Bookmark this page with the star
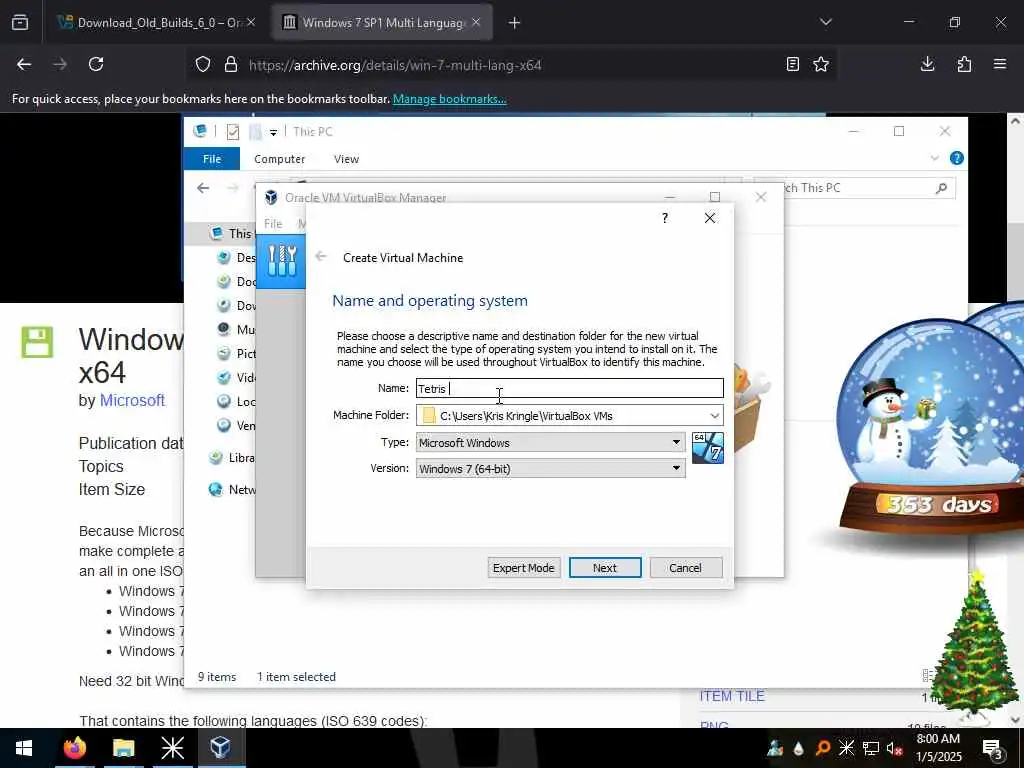 (821, 65)
